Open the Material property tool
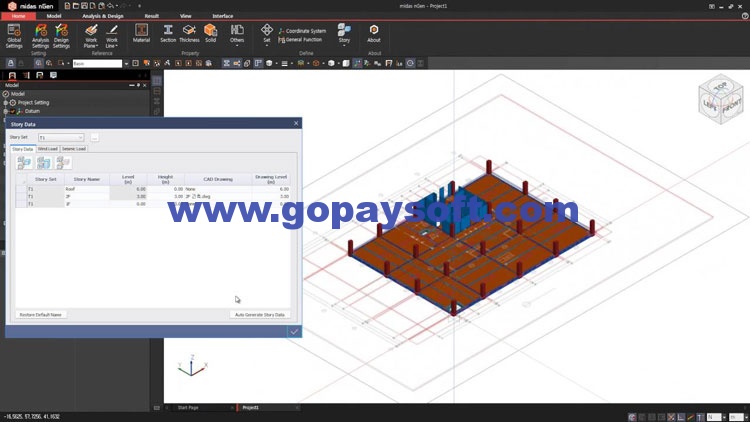 [141, 33]
